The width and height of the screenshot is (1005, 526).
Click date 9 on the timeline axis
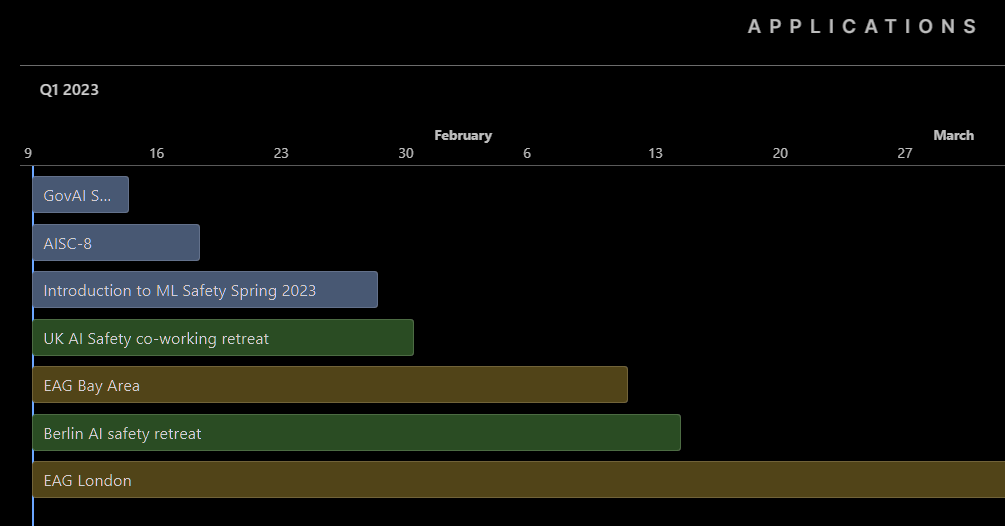pos(28,153)
